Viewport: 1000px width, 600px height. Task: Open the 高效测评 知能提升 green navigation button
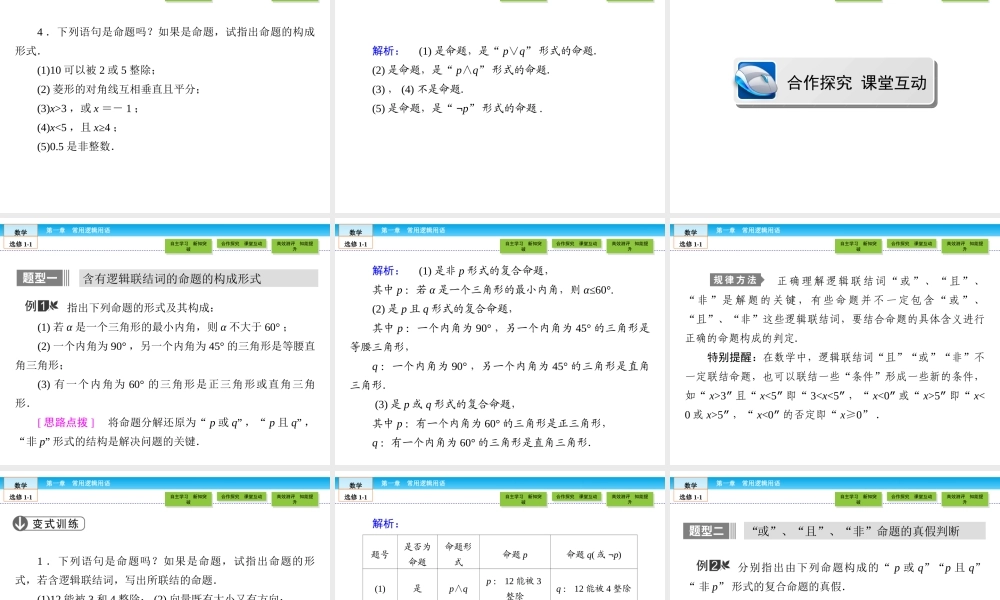295,242
